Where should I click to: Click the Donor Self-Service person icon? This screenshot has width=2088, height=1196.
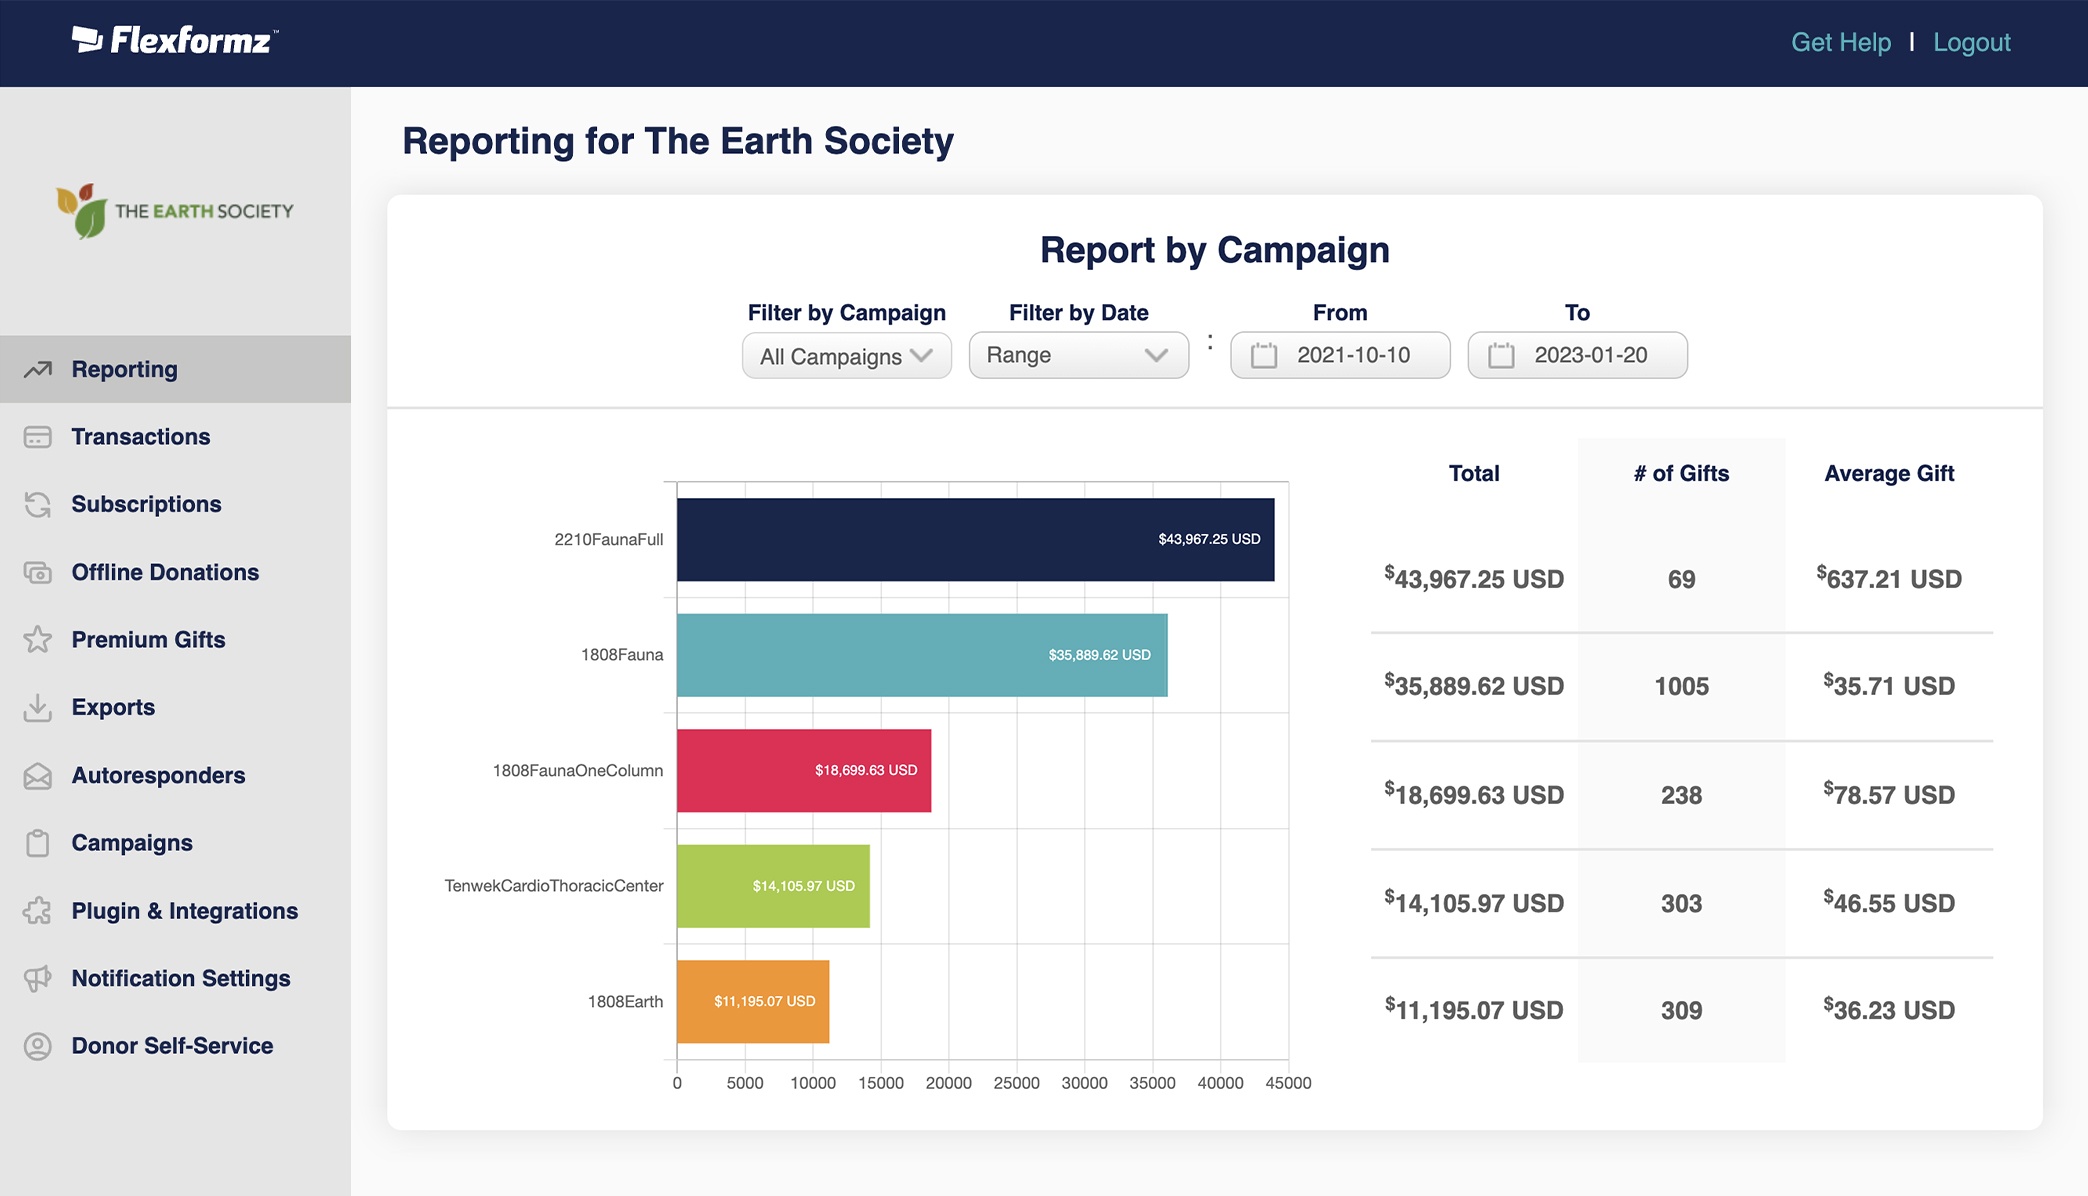38,1046
